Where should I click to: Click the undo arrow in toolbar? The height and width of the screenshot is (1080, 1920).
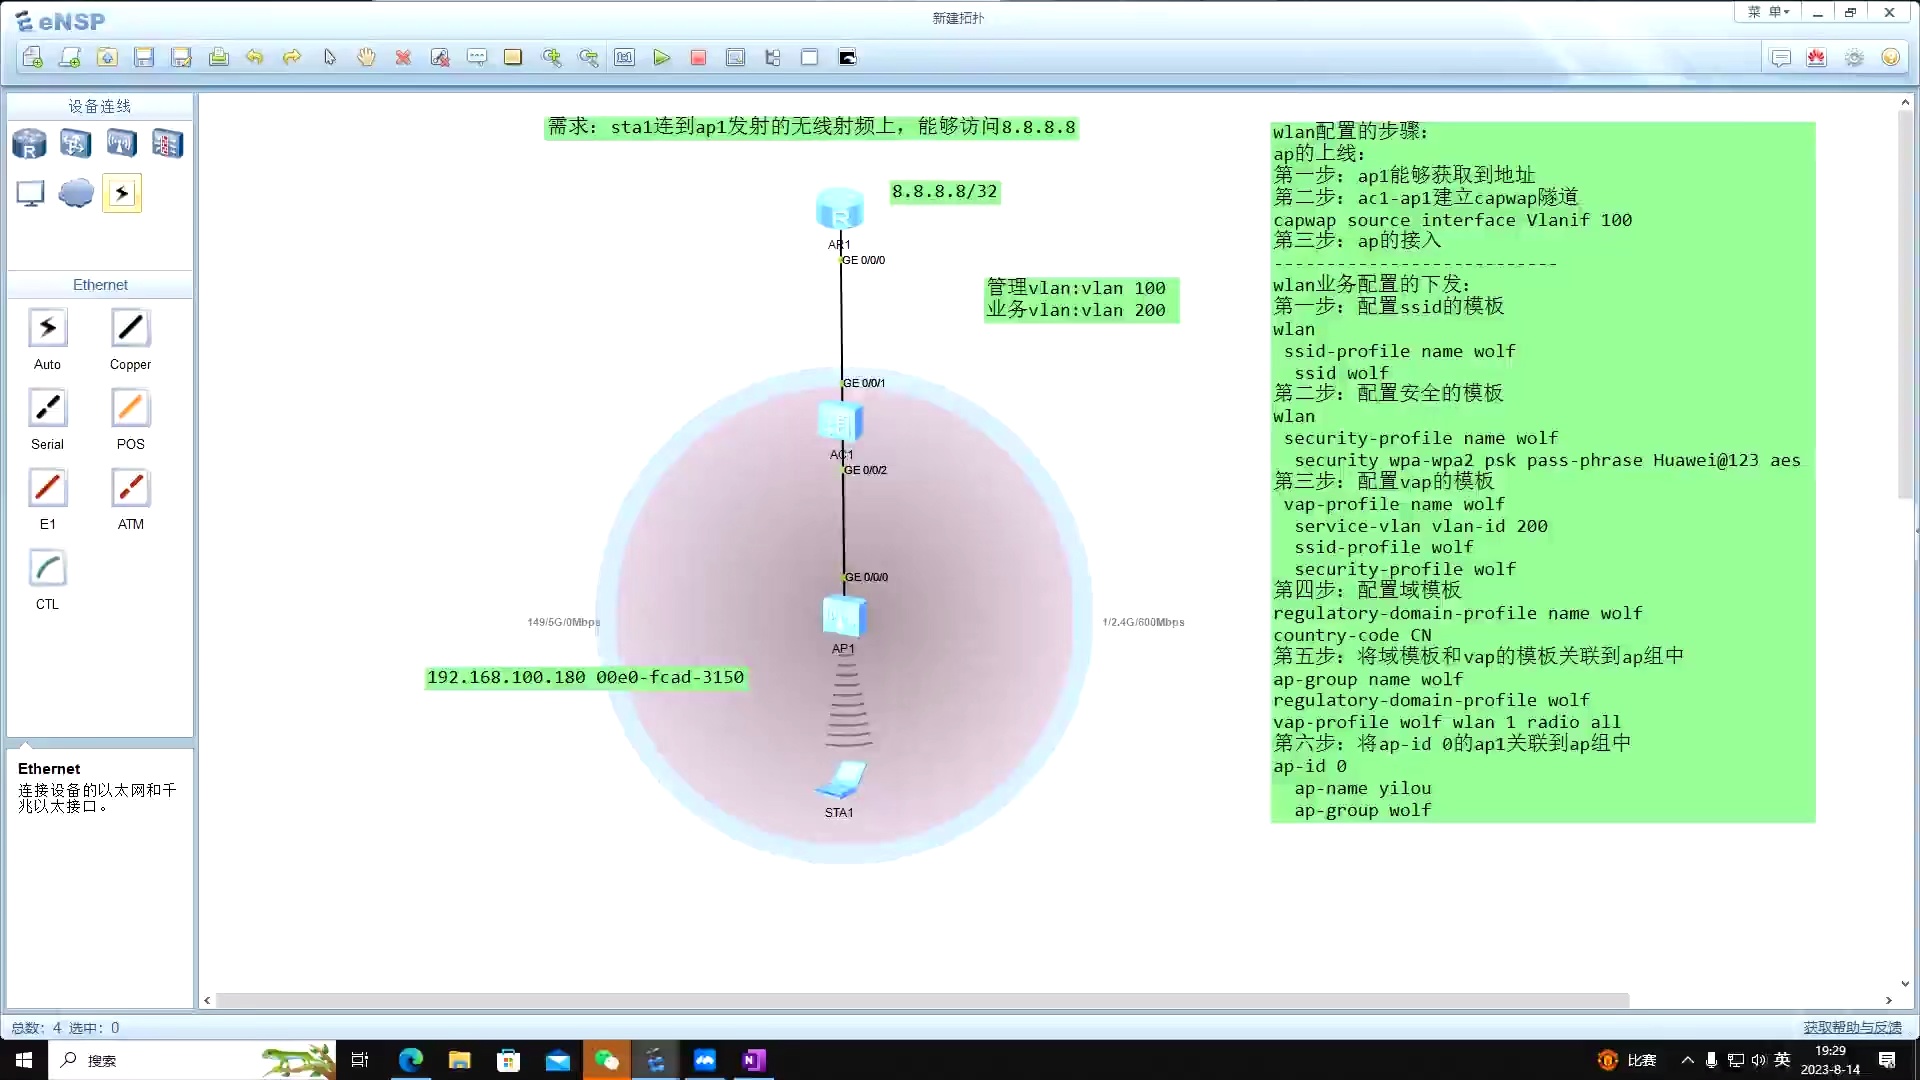(255, 58)
